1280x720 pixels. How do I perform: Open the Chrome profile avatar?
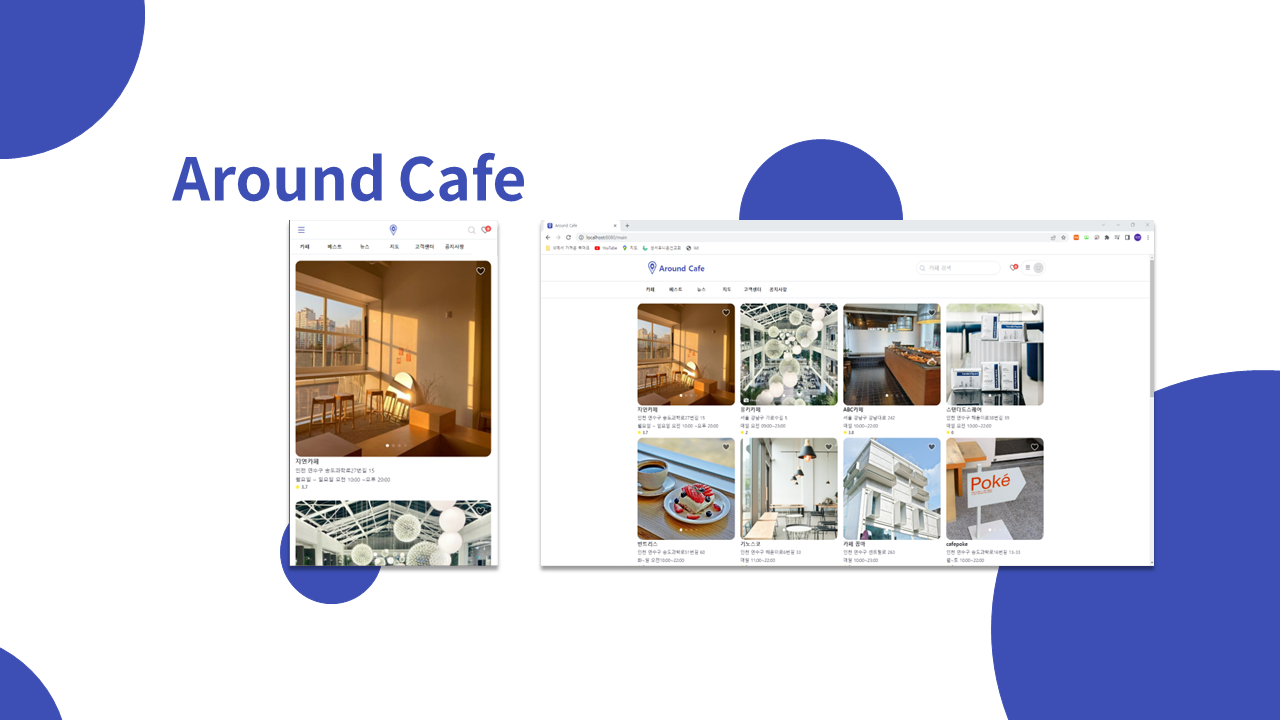pyautogui.click(x=1138, y=237)
